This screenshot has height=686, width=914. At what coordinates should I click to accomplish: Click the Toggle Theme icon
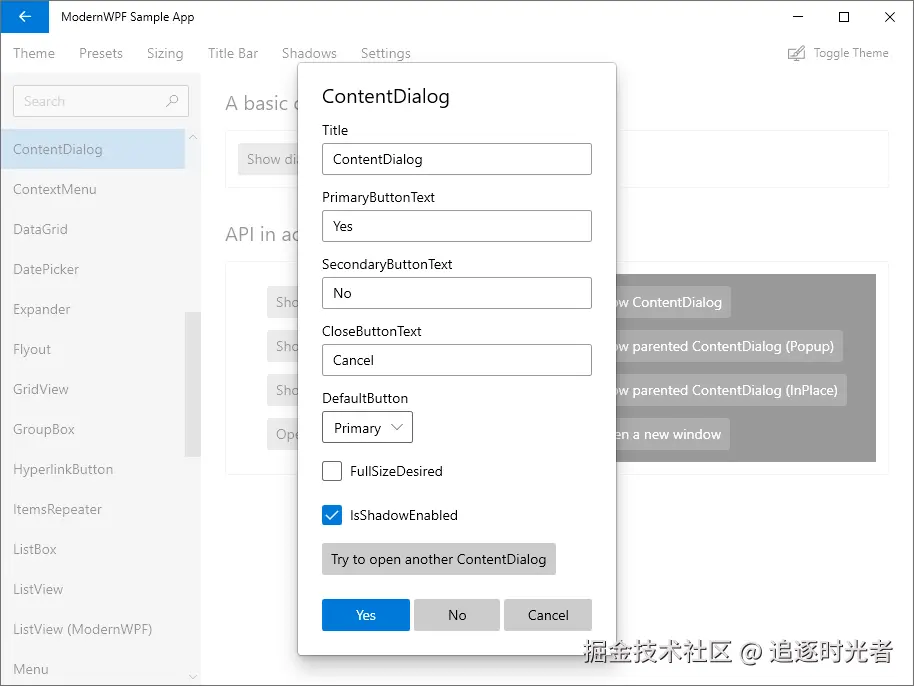click(x=796, y=54)
